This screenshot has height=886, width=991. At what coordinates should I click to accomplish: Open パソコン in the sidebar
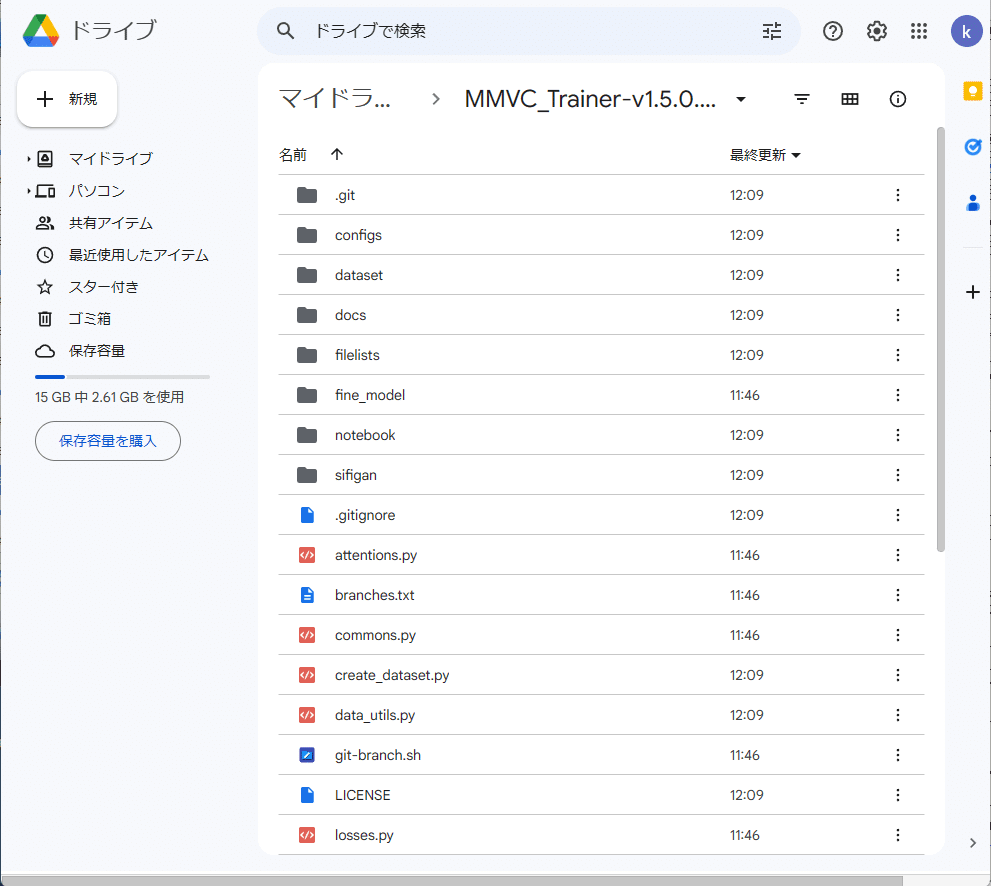(x=97, y=190)
